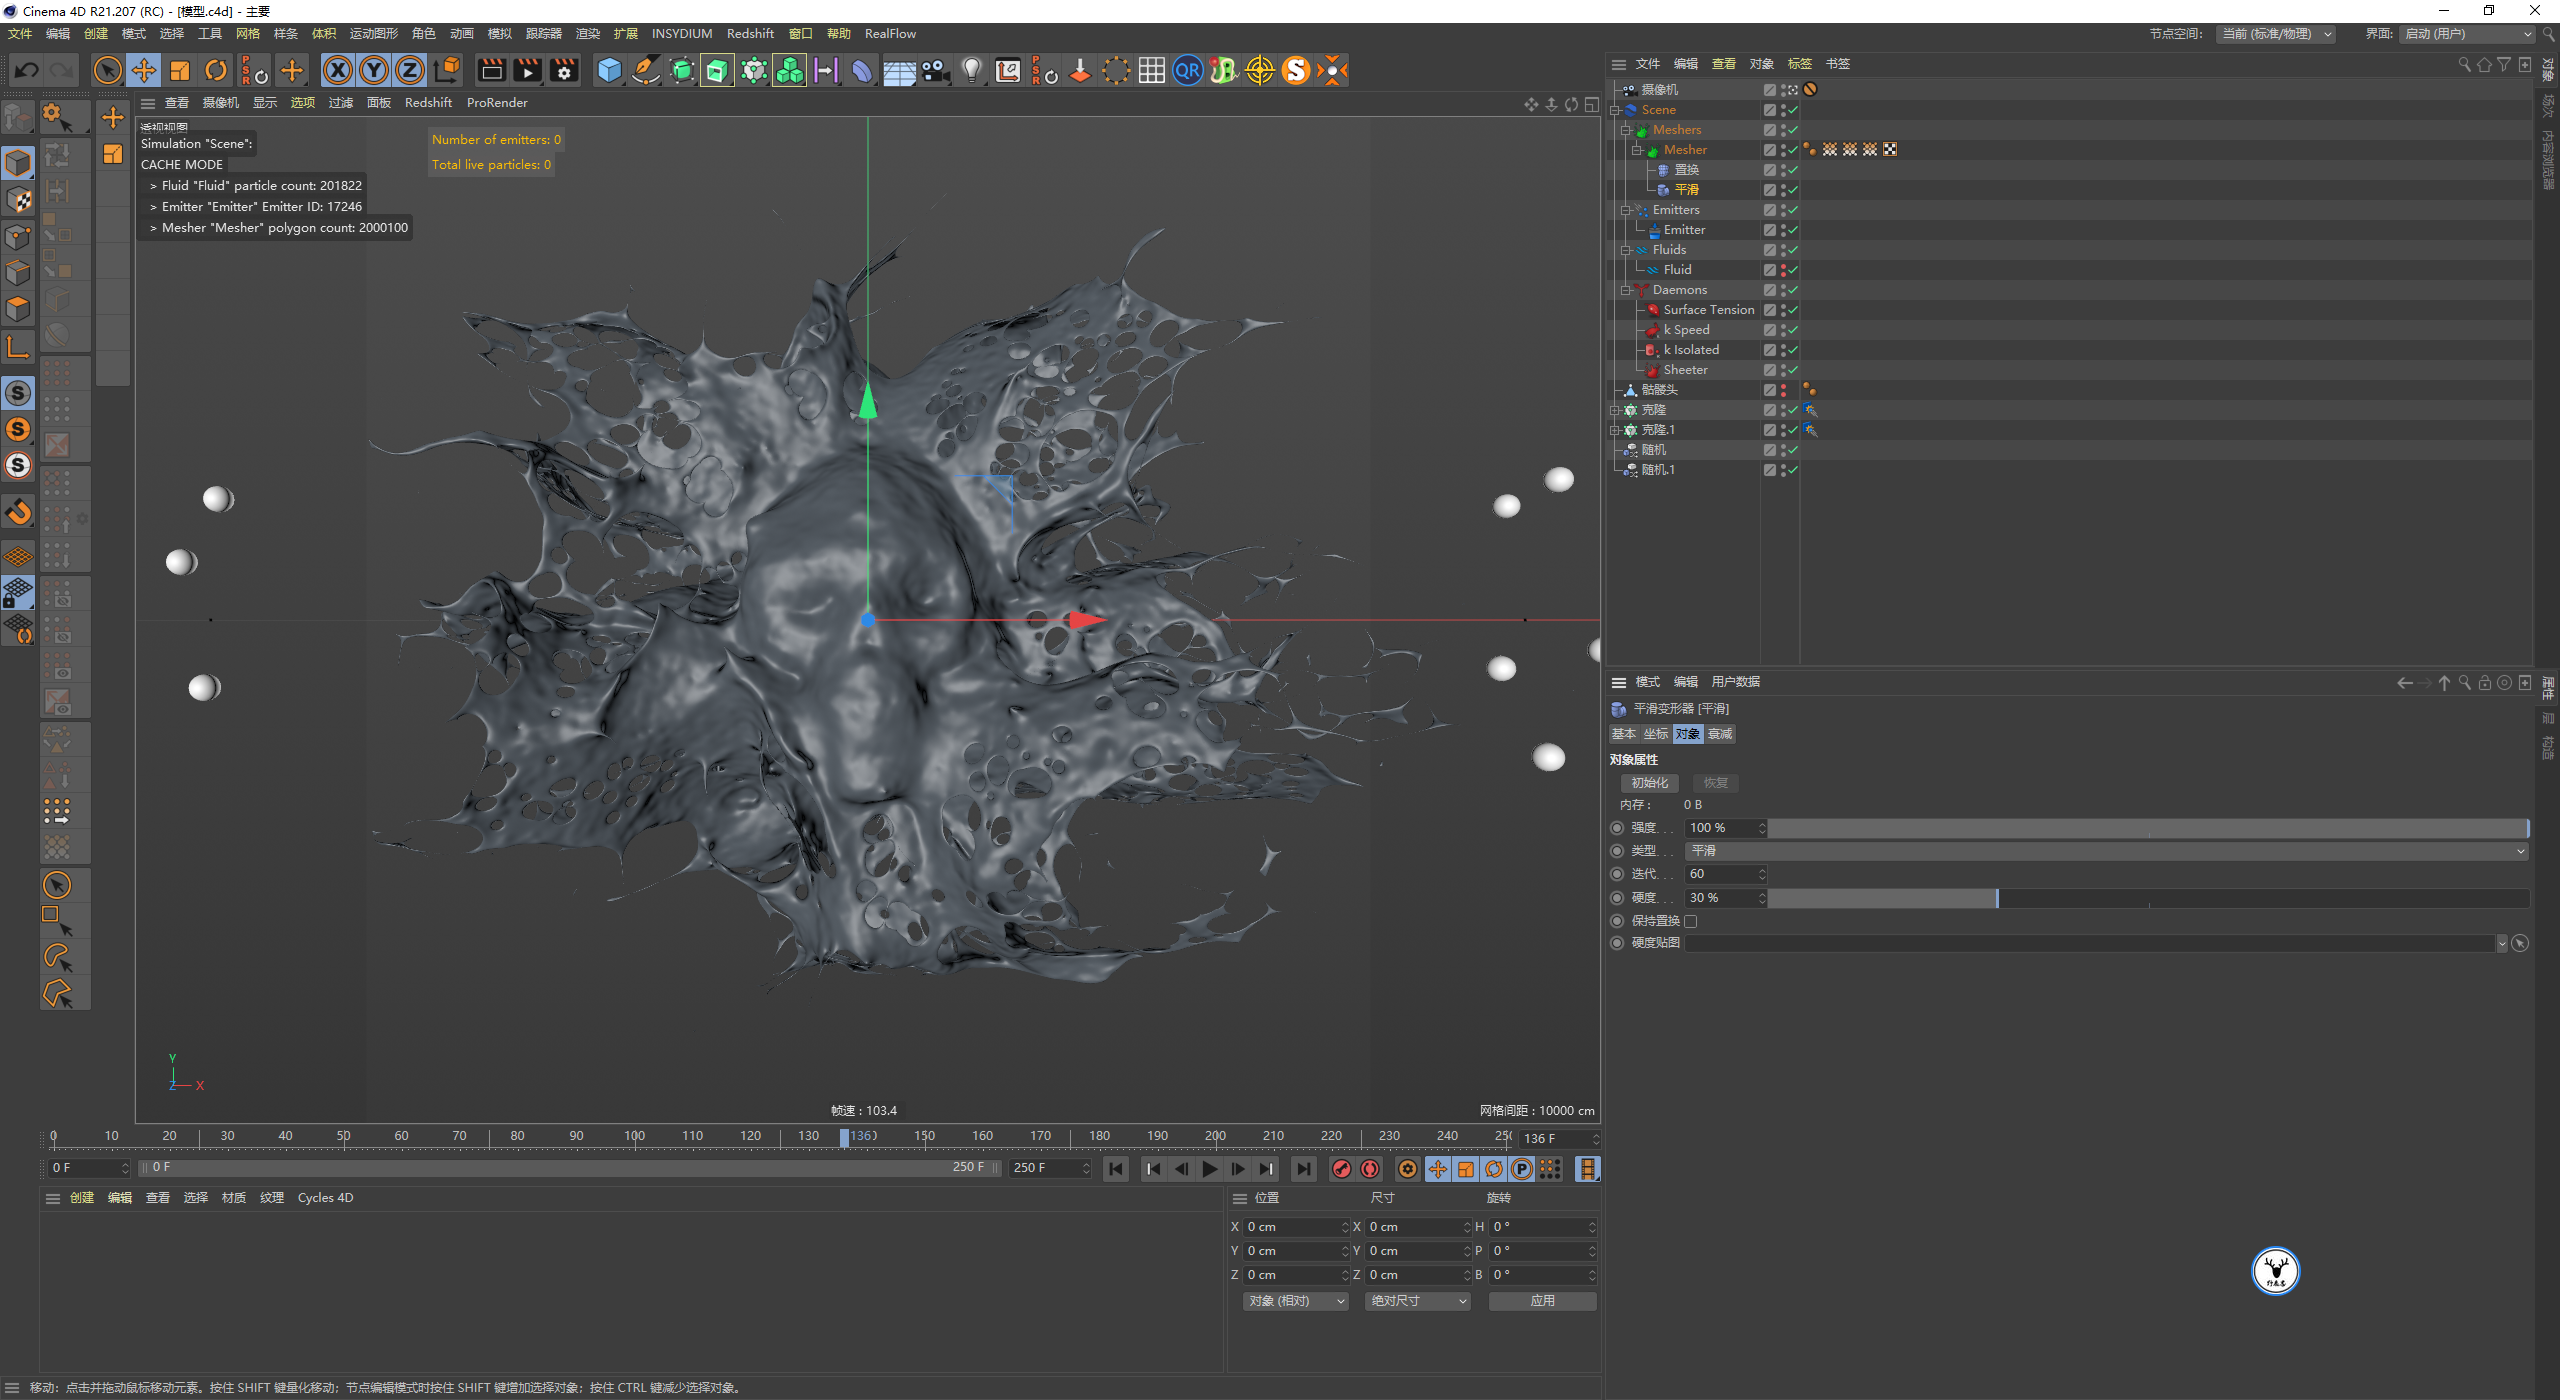Toggle the Z axis lock
This screenshot has height=1400, width=2560.
click(x=410, y=70)
